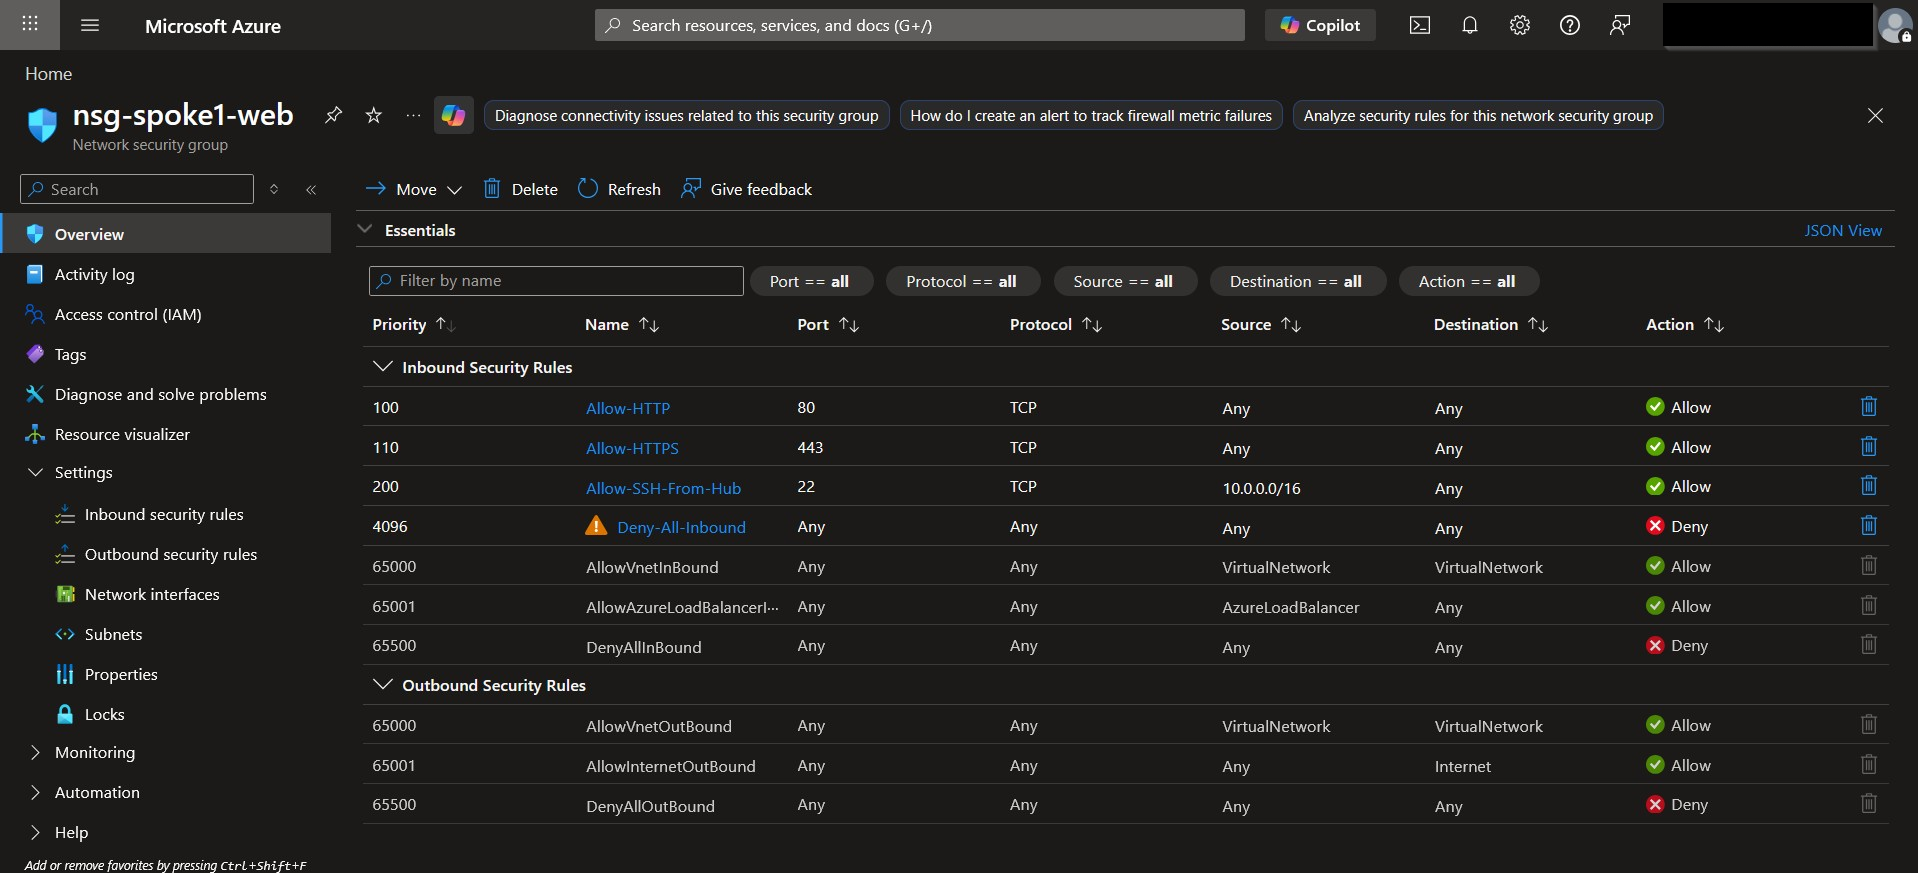Open the more options ellipsis beside title
This screenshot has width=1918, height=873.
point(413,115)
